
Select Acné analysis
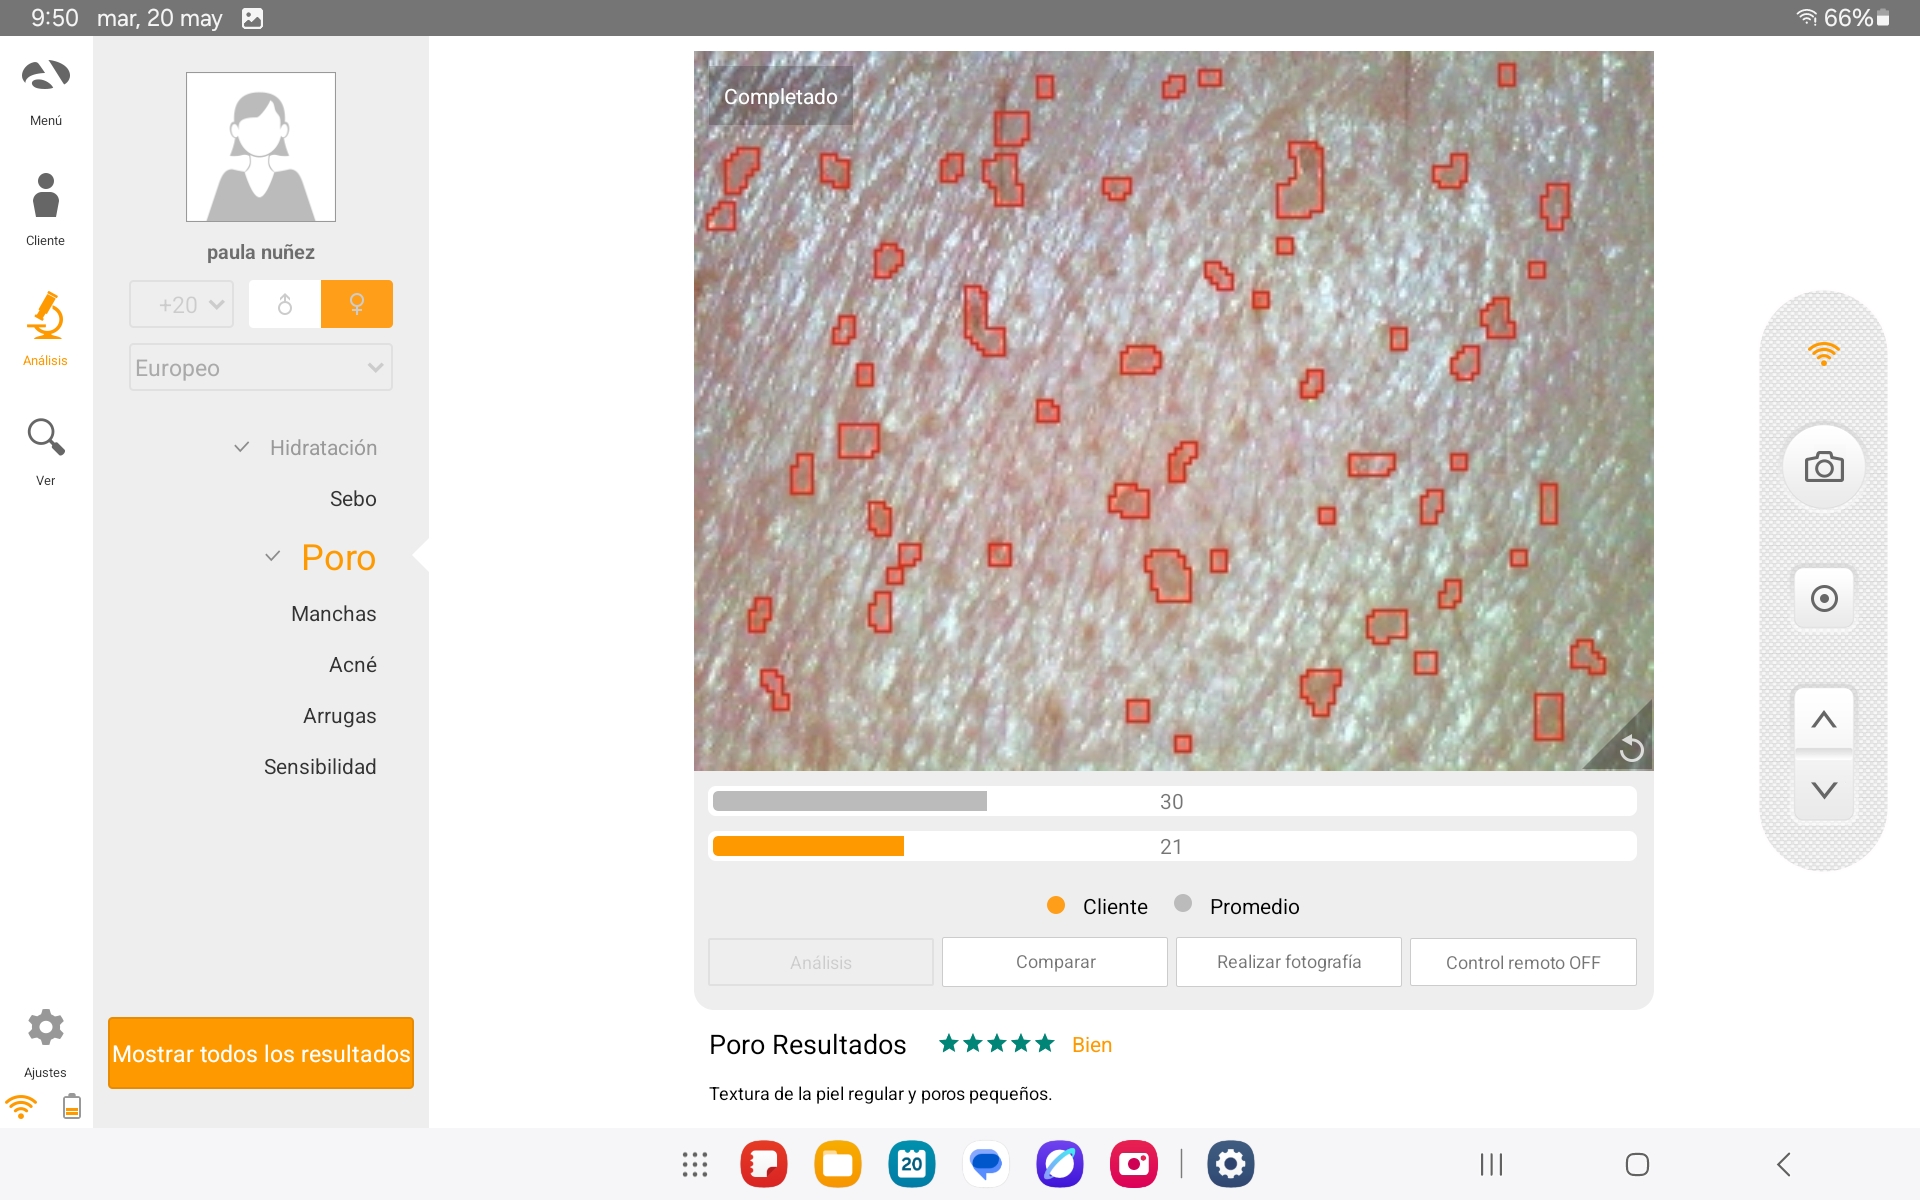(x=352, y=664)
